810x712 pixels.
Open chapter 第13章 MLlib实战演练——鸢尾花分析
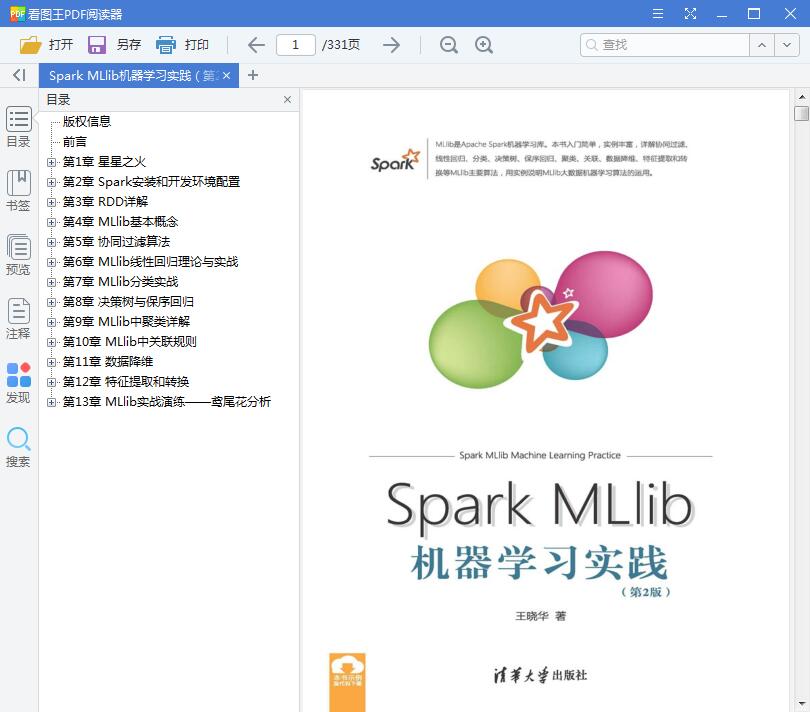coord(166,402)
